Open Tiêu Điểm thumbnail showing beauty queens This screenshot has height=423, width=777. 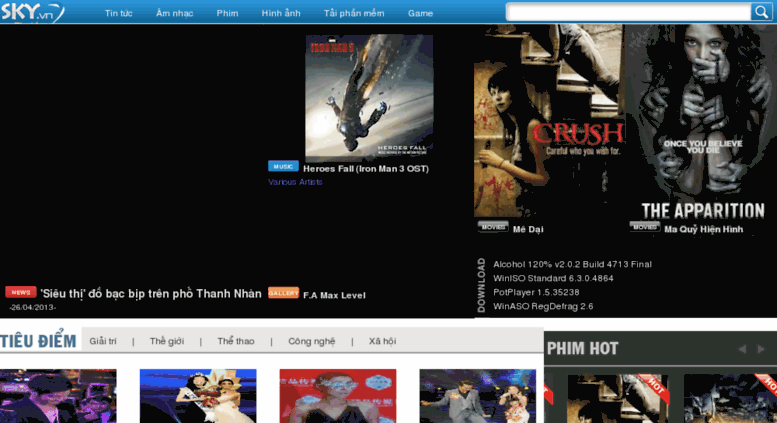click(198, 396)
